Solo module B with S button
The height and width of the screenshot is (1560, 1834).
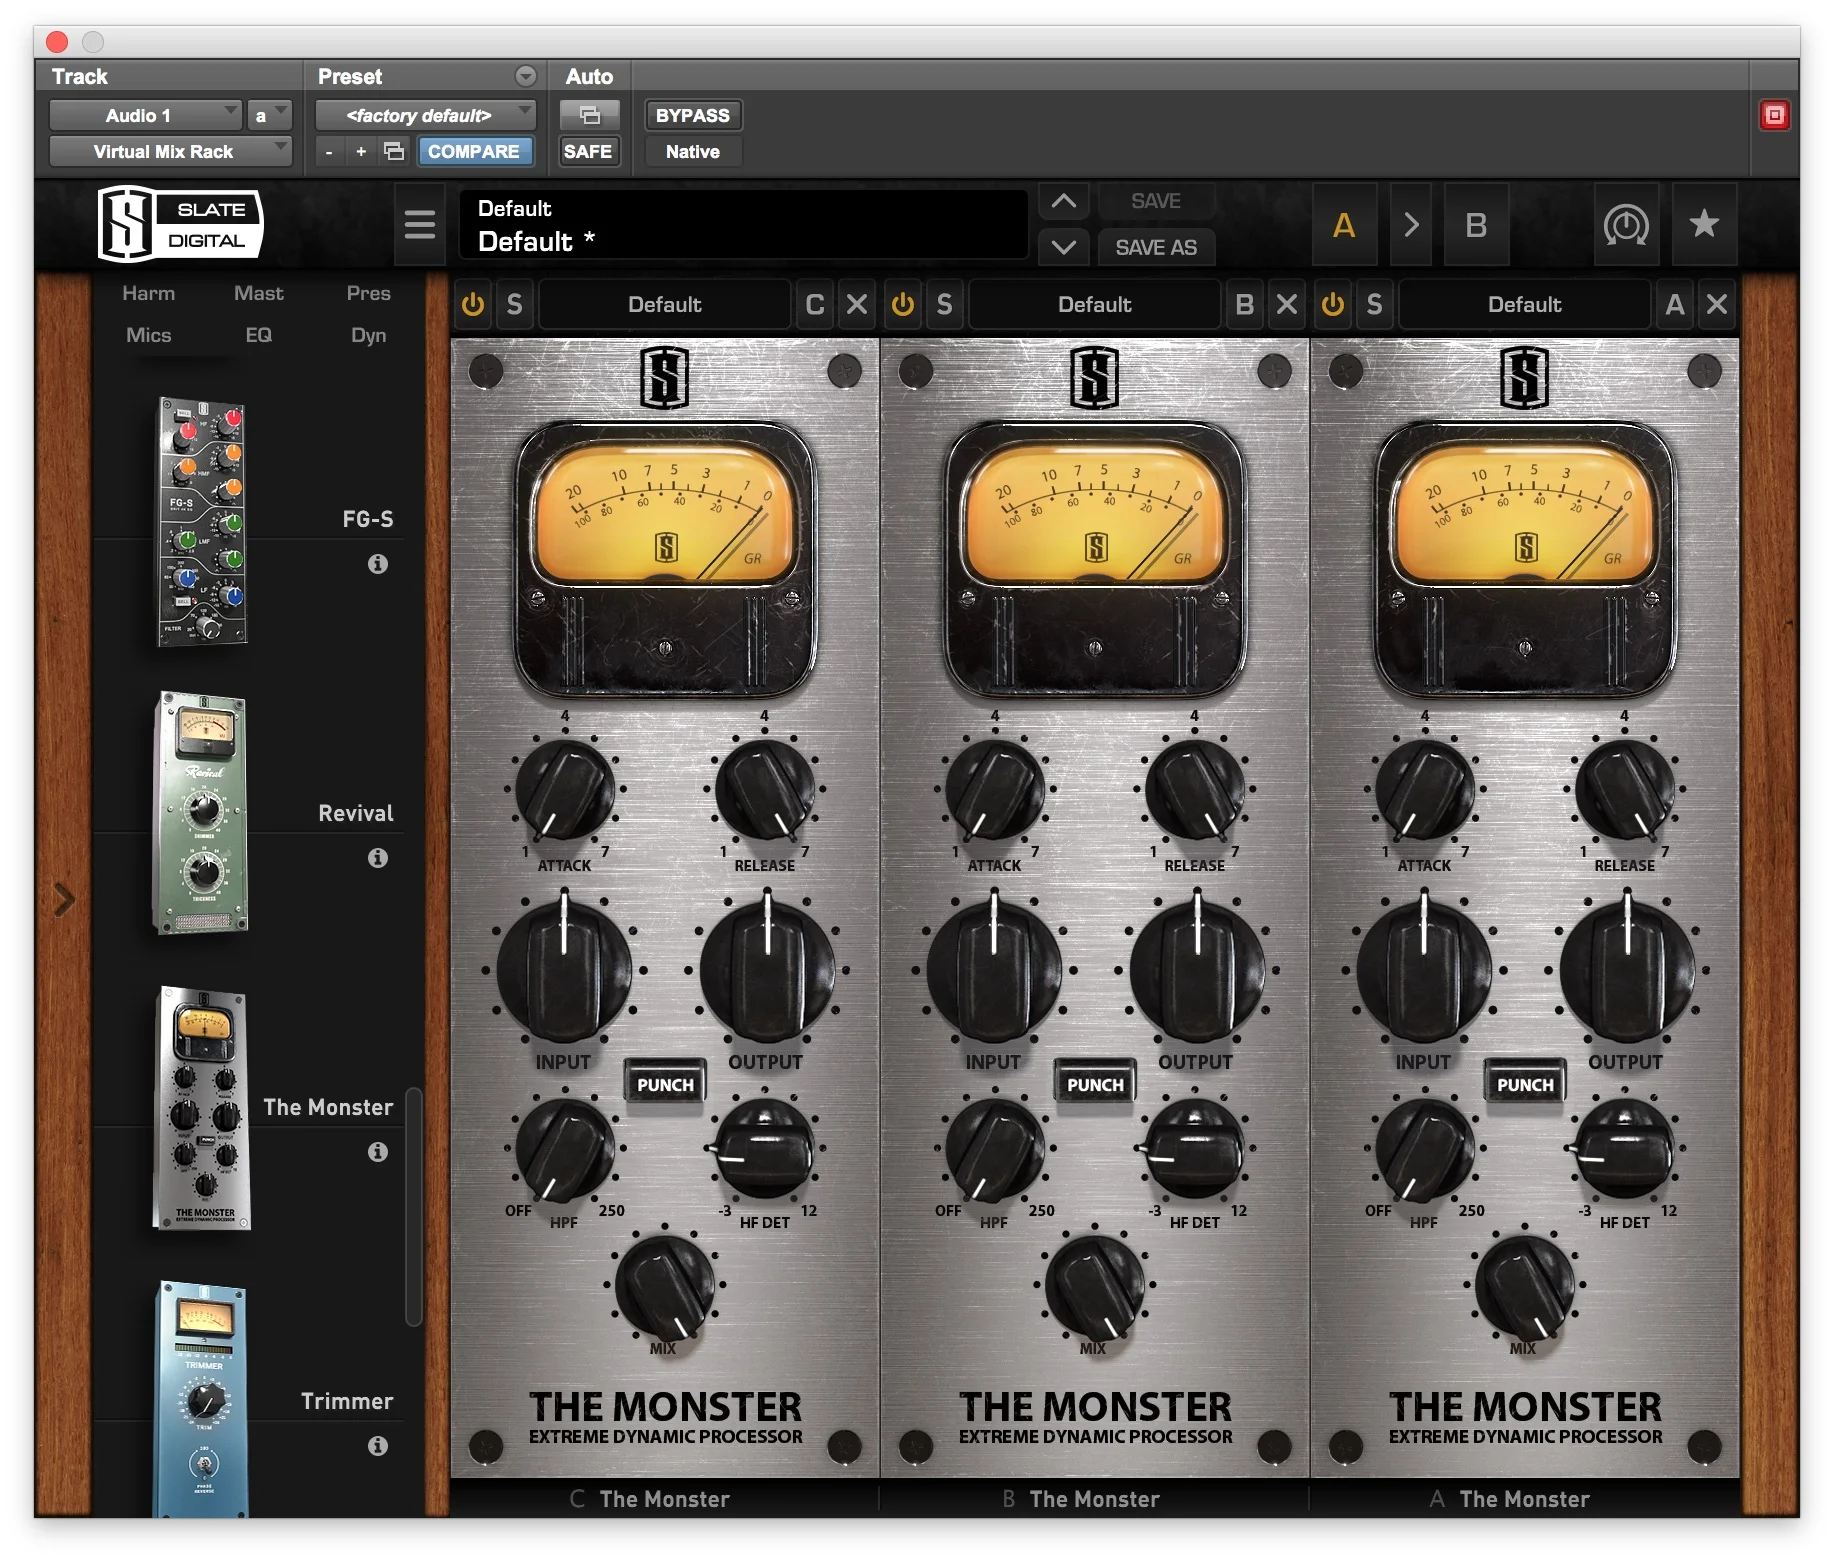[944, 304]
